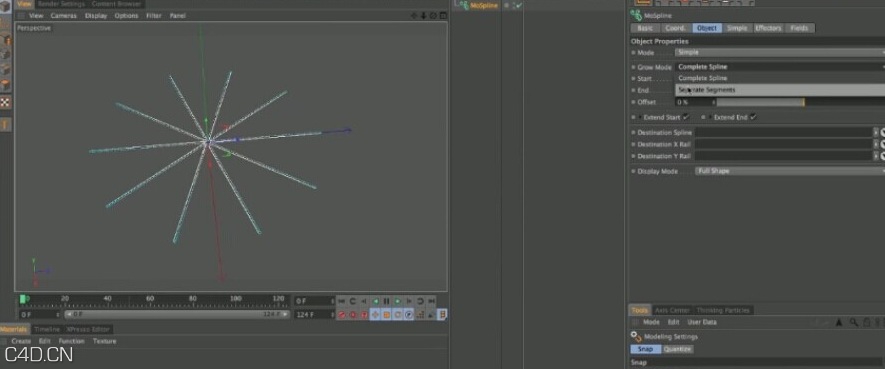Toggle position keyframe recording icon
Image resolution: width=885 pixels, height=369 pixels.
375,314
